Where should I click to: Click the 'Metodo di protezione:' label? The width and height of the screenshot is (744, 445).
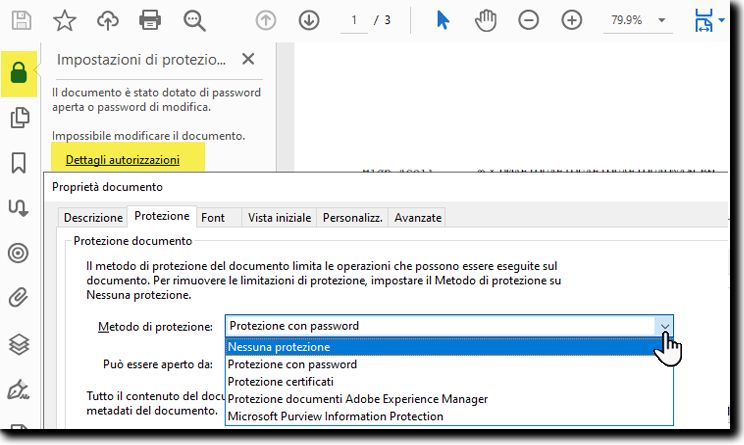(x=155, y=327)
